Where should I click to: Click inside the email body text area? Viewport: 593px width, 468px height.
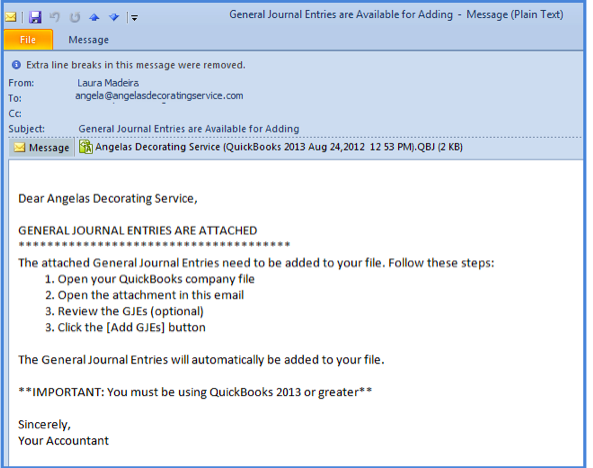pos(296,313)
